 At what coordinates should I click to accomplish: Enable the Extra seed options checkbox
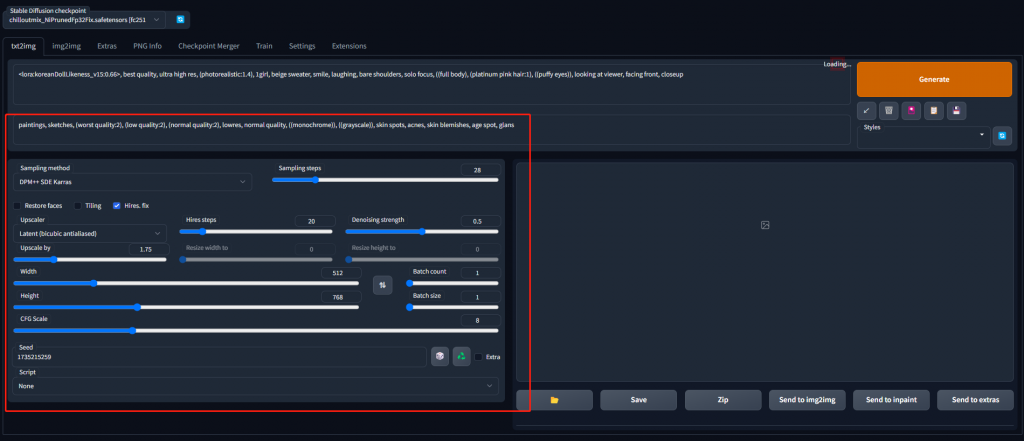479,357
